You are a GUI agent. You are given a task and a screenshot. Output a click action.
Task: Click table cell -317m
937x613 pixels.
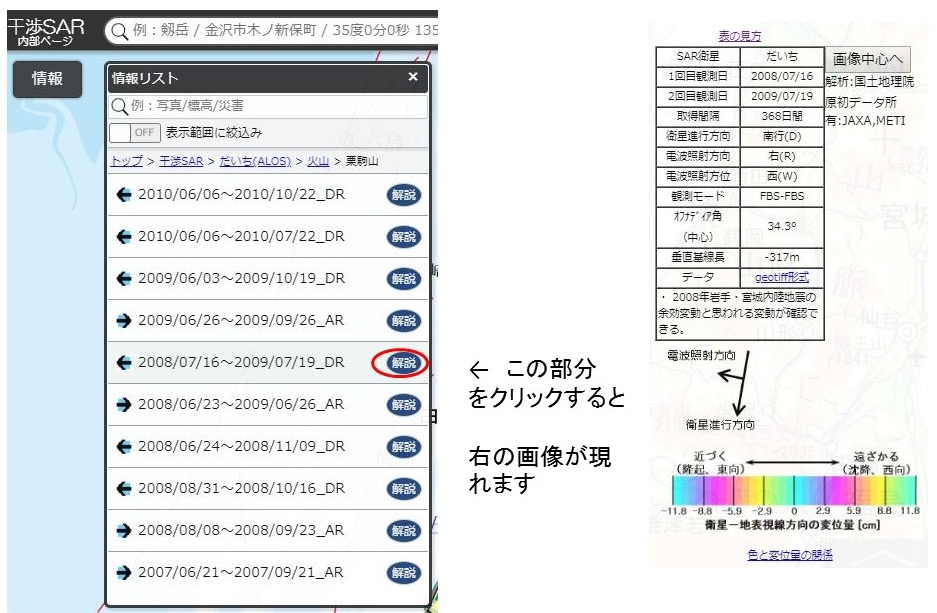click(x=782, y=258)
